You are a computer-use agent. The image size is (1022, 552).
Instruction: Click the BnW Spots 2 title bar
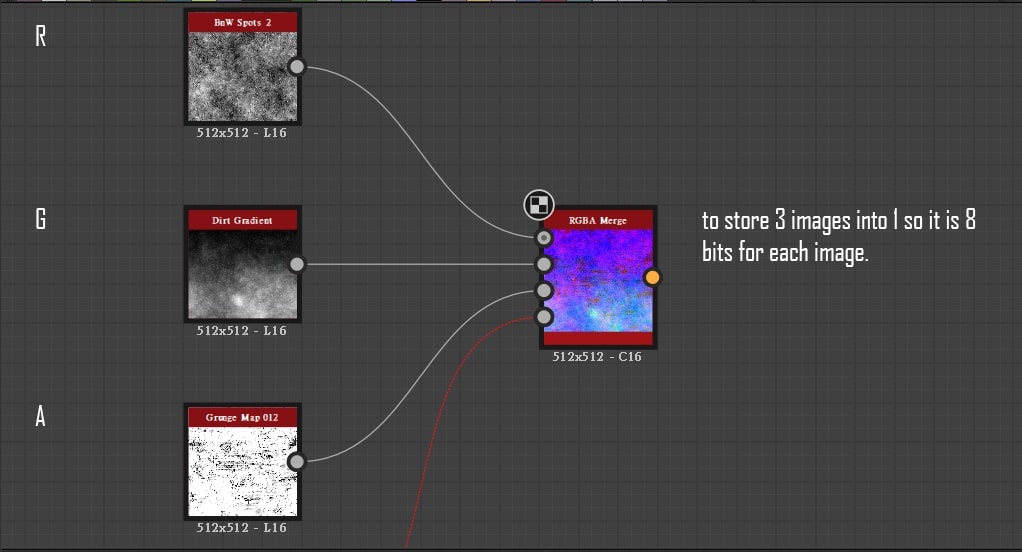pyautogui.click(x=242, y=22)
